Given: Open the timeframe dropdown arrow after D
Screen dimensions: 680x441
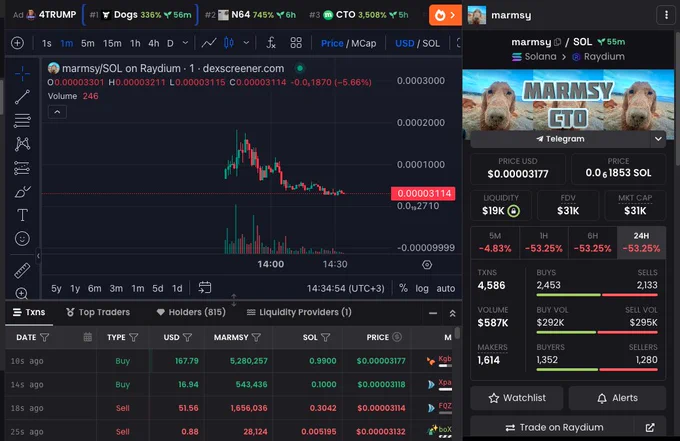Looking at the screenshot, I should (185, 43).
